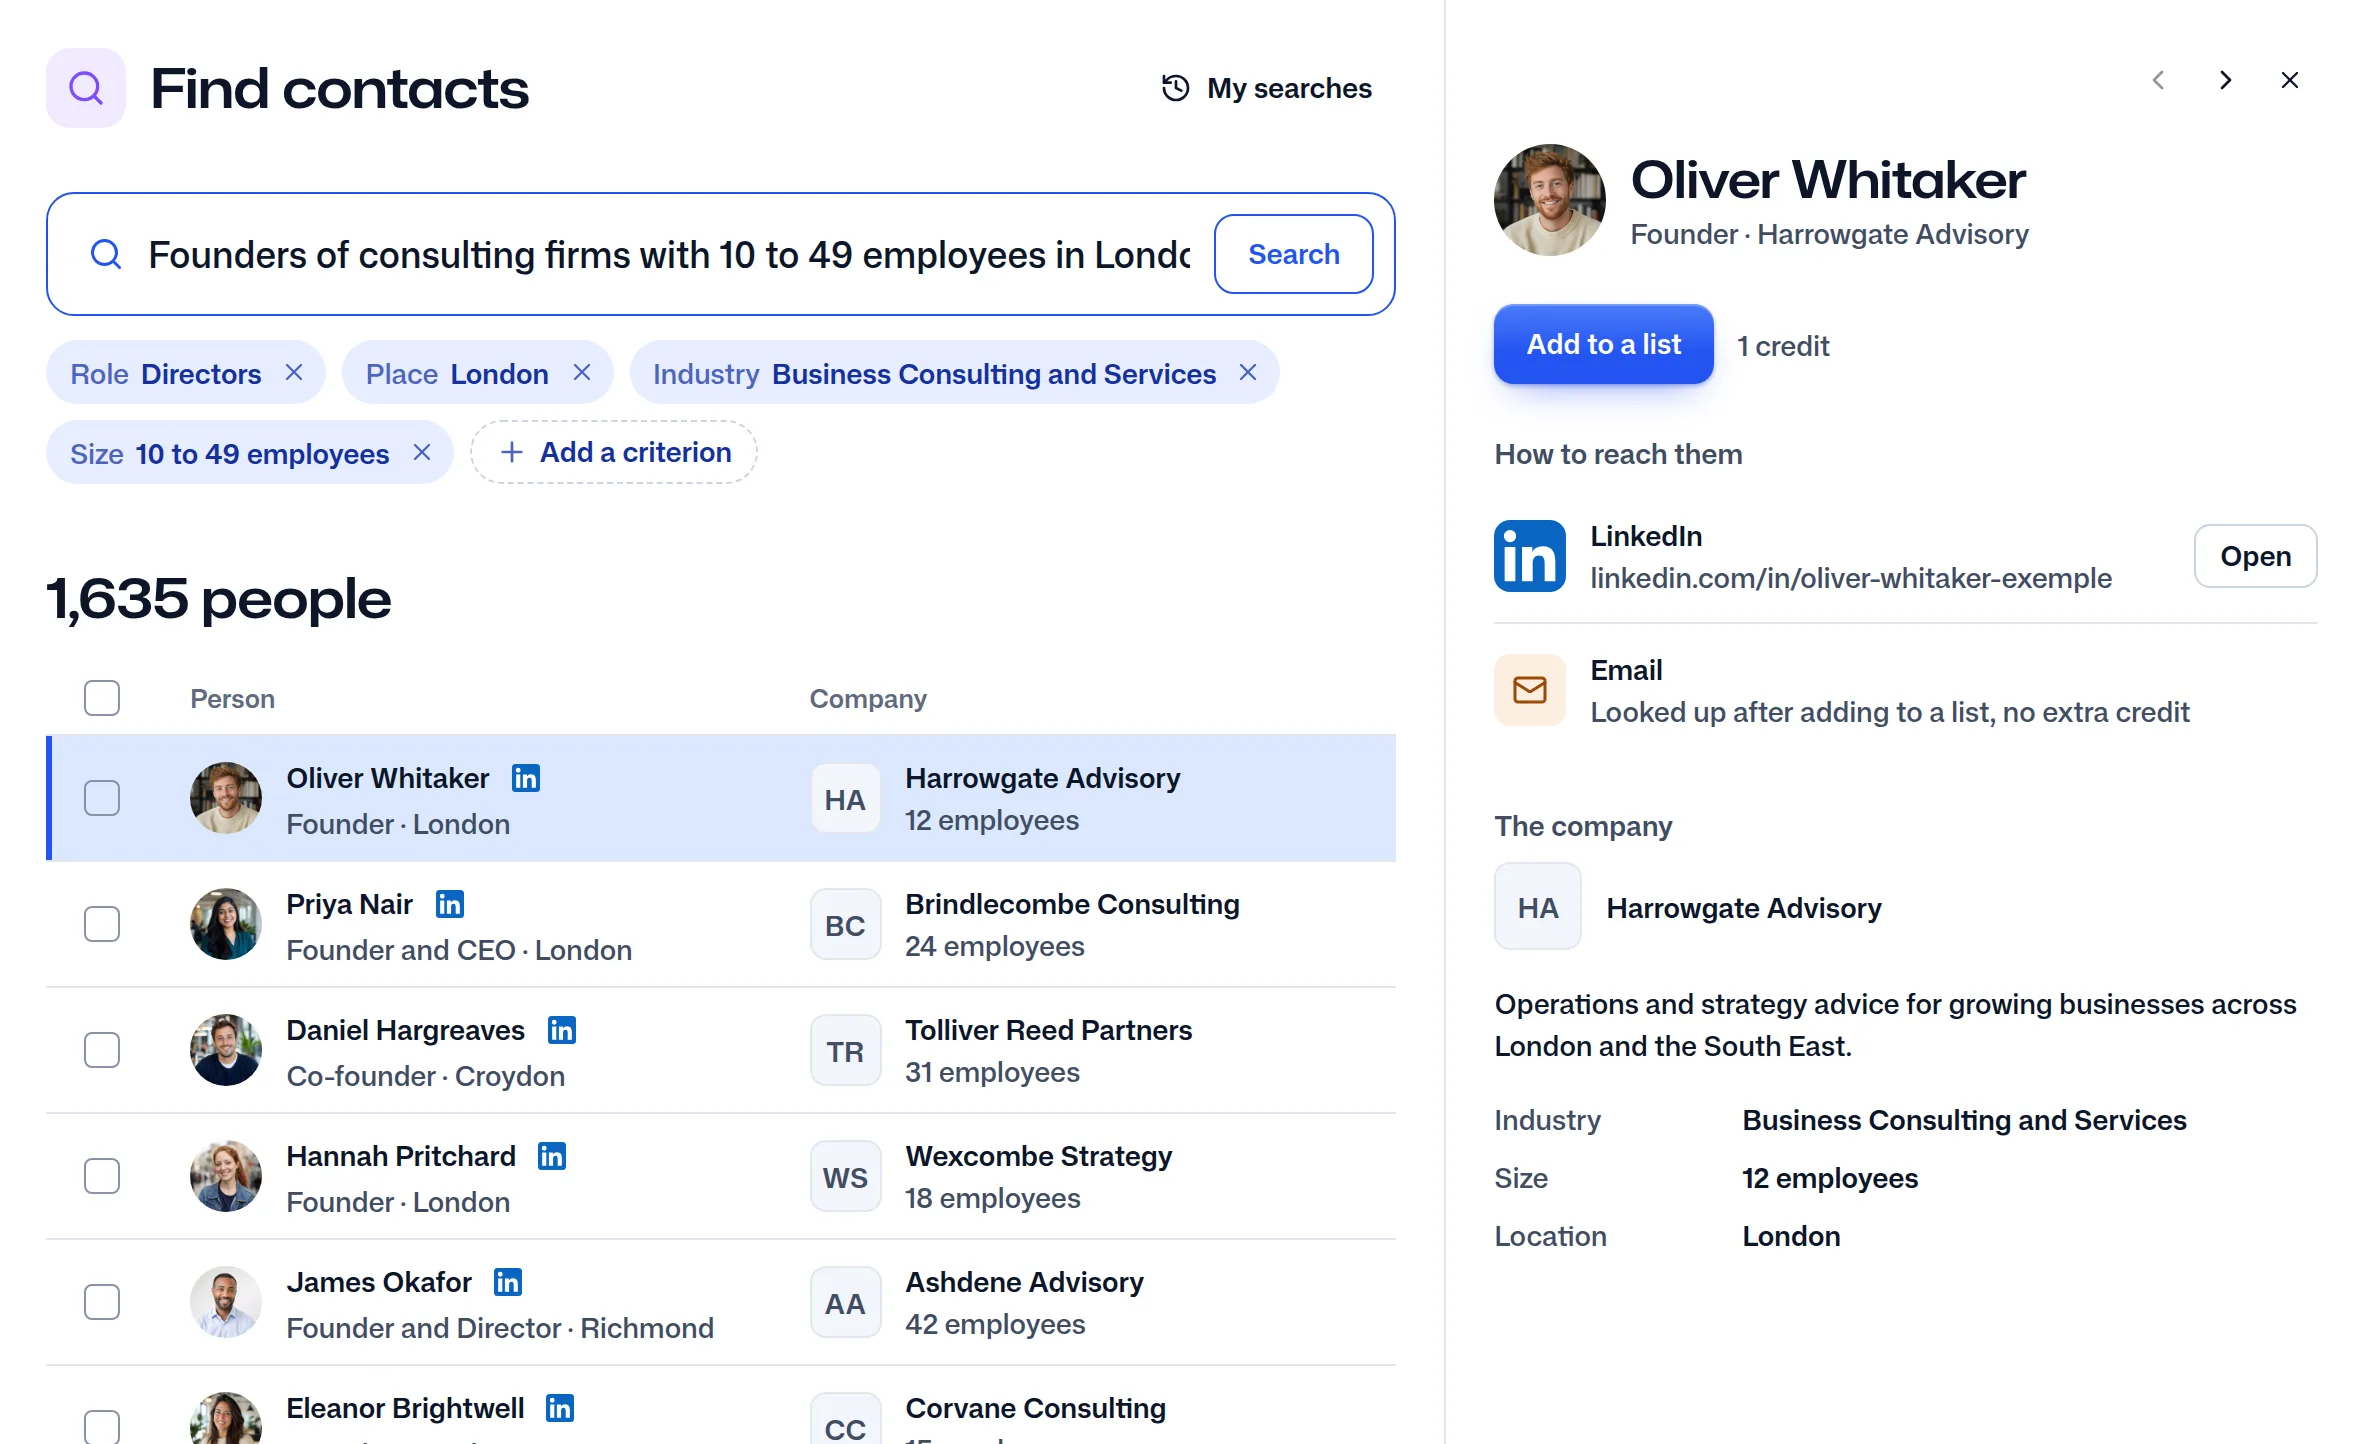The width and height of the screenshot is (2366, 1444).
Task: Click the large LinkedIn logo in detail panel
Action: (x=1530, y=556)
